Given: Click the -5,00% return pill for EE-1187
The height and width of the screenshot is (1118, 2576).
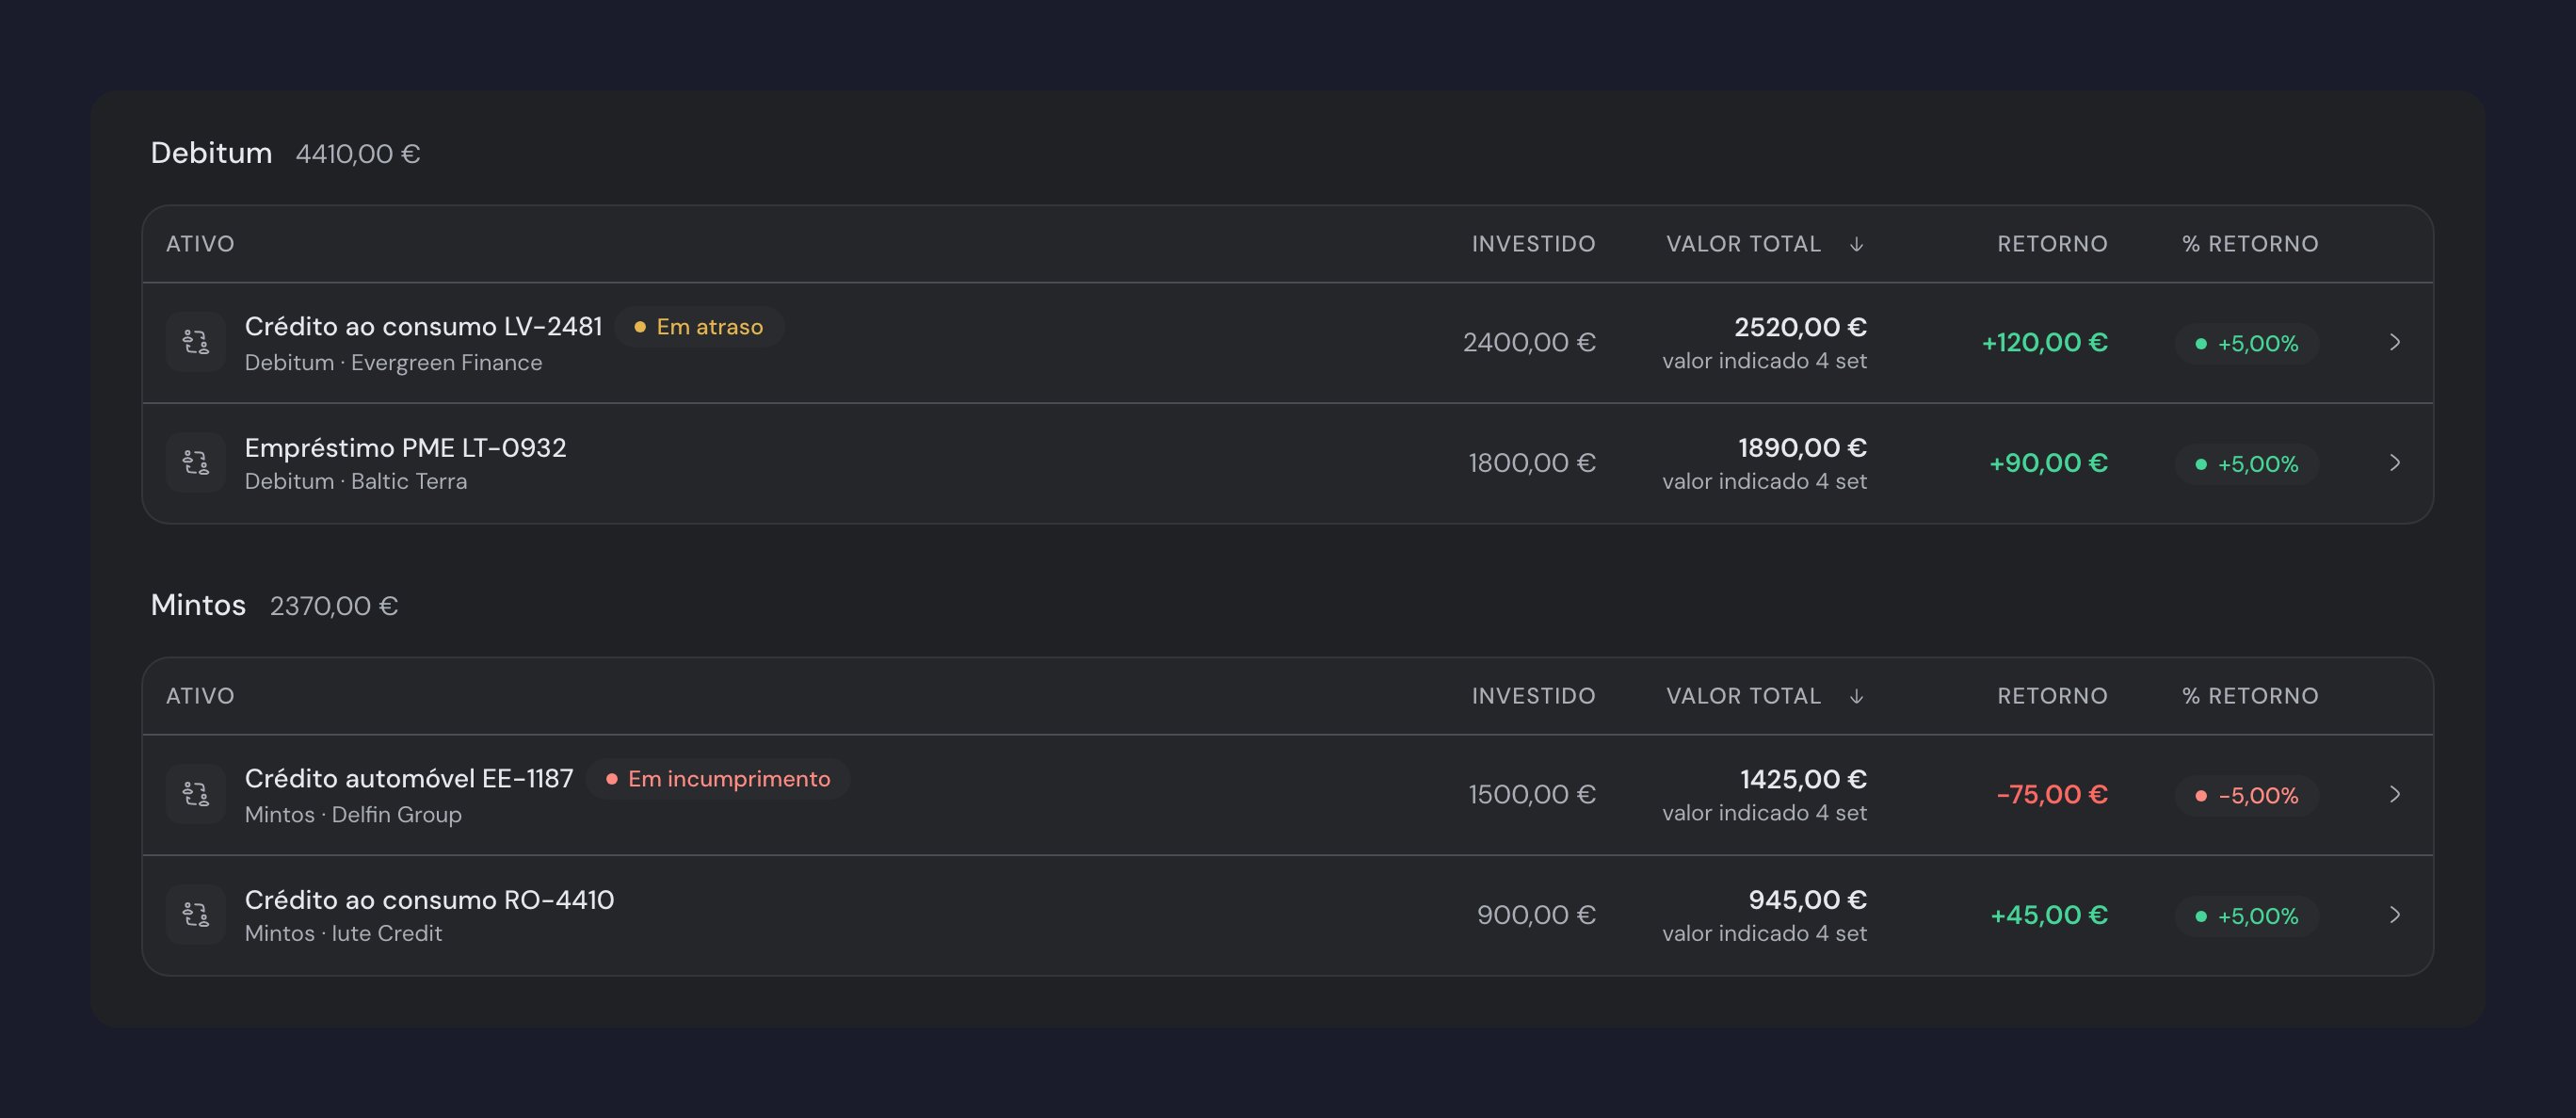Looking at the screenshot, I should tap(2247, 796).
